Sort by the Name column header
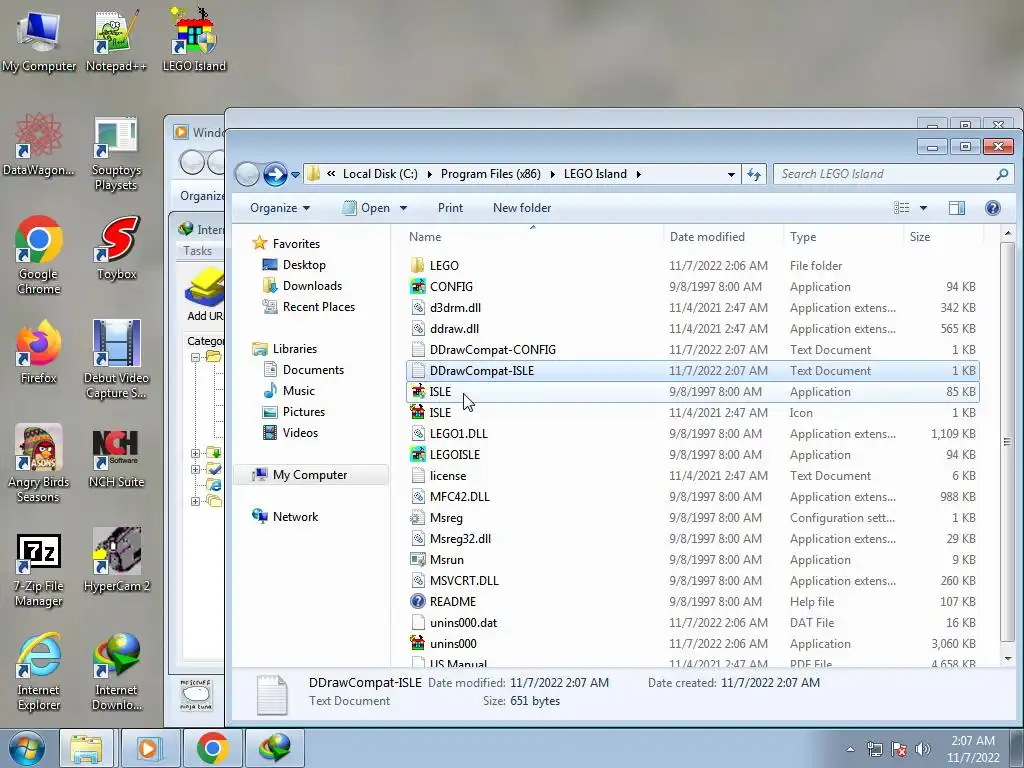1024x768 pixels. coord(533,237)
